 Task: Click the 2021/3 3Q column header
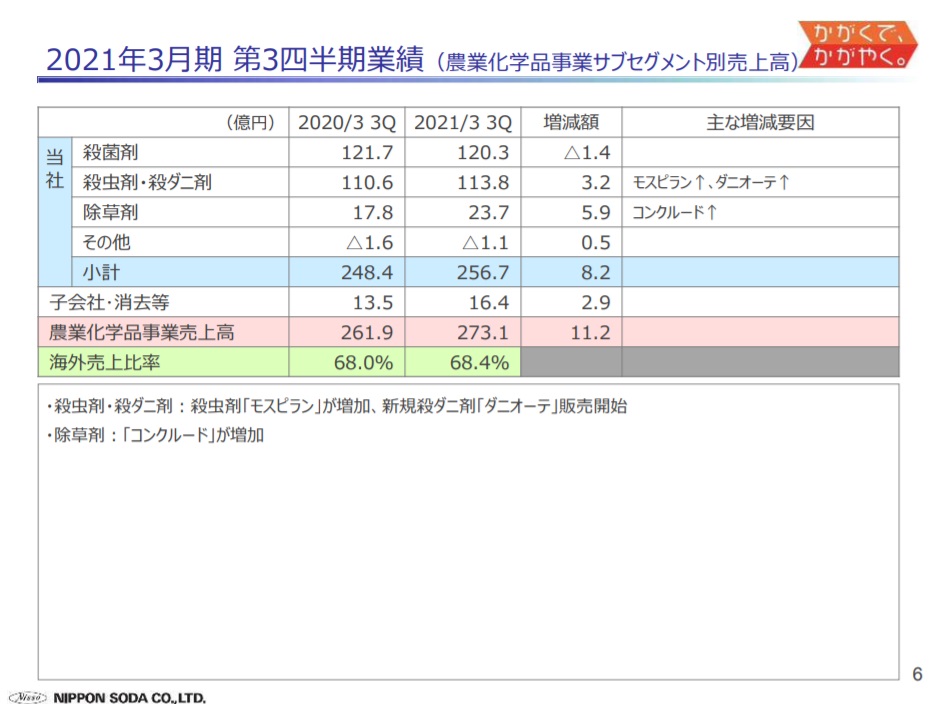(x=463, y=123)
